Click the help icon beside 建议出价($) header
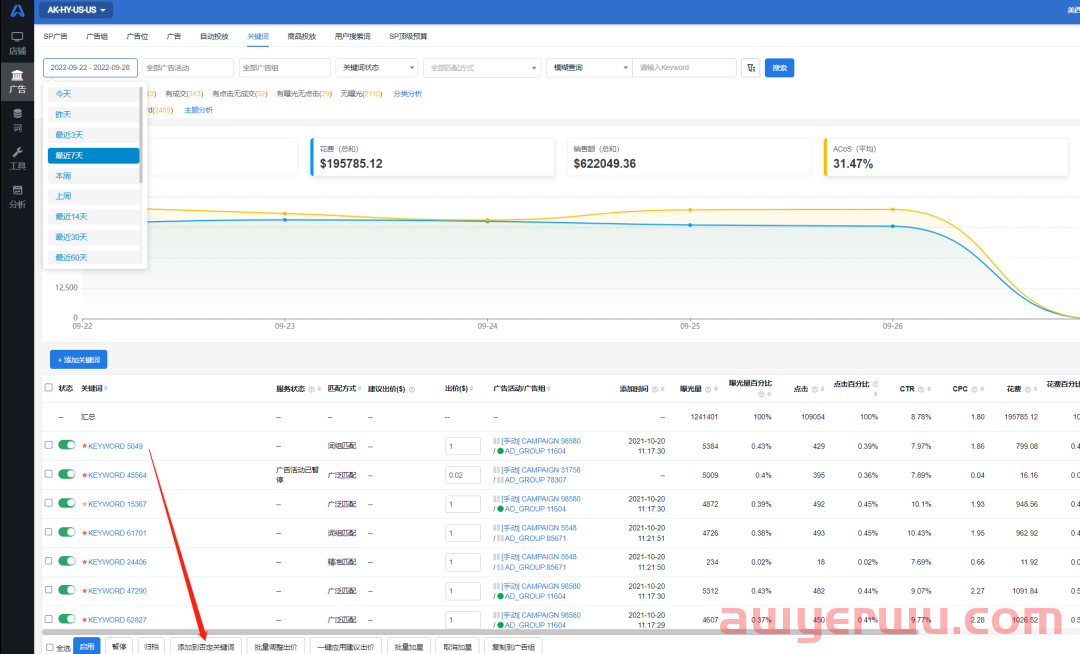The width and height of the screenshot is (1080, 654). tap(412, 390)
